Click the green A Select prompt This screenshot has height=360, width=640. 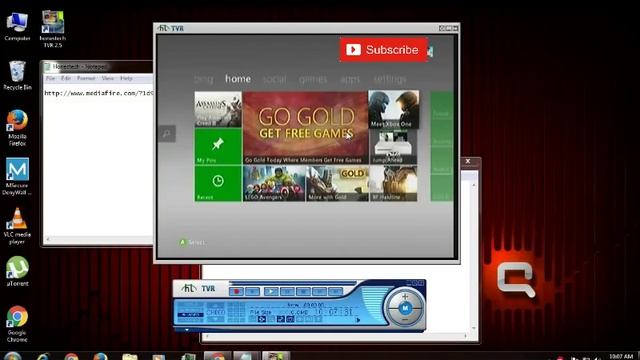(x=192, y=242)
